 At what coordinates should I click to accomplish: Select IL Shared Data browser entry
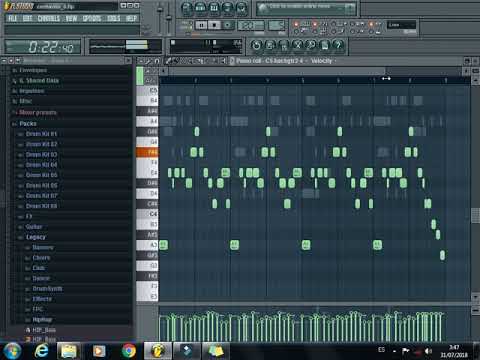39,81
